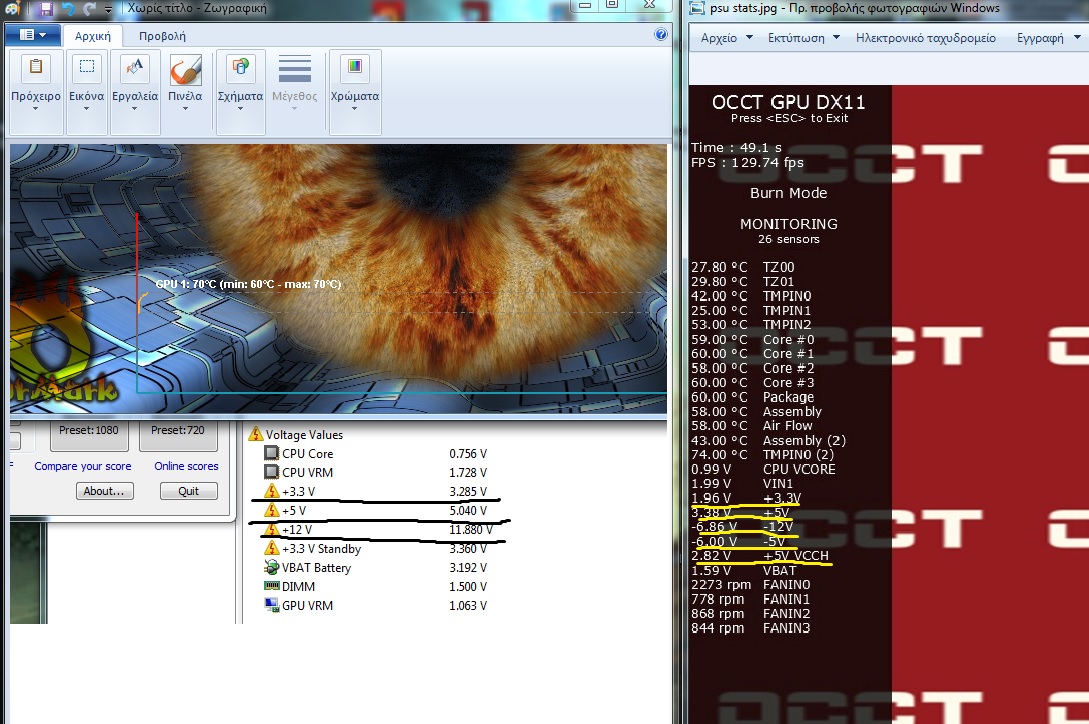This screenshot has width=1089, height=724.
Task: Click the Preset:1080 button on the canvas
Action: [x=89, y=434]
